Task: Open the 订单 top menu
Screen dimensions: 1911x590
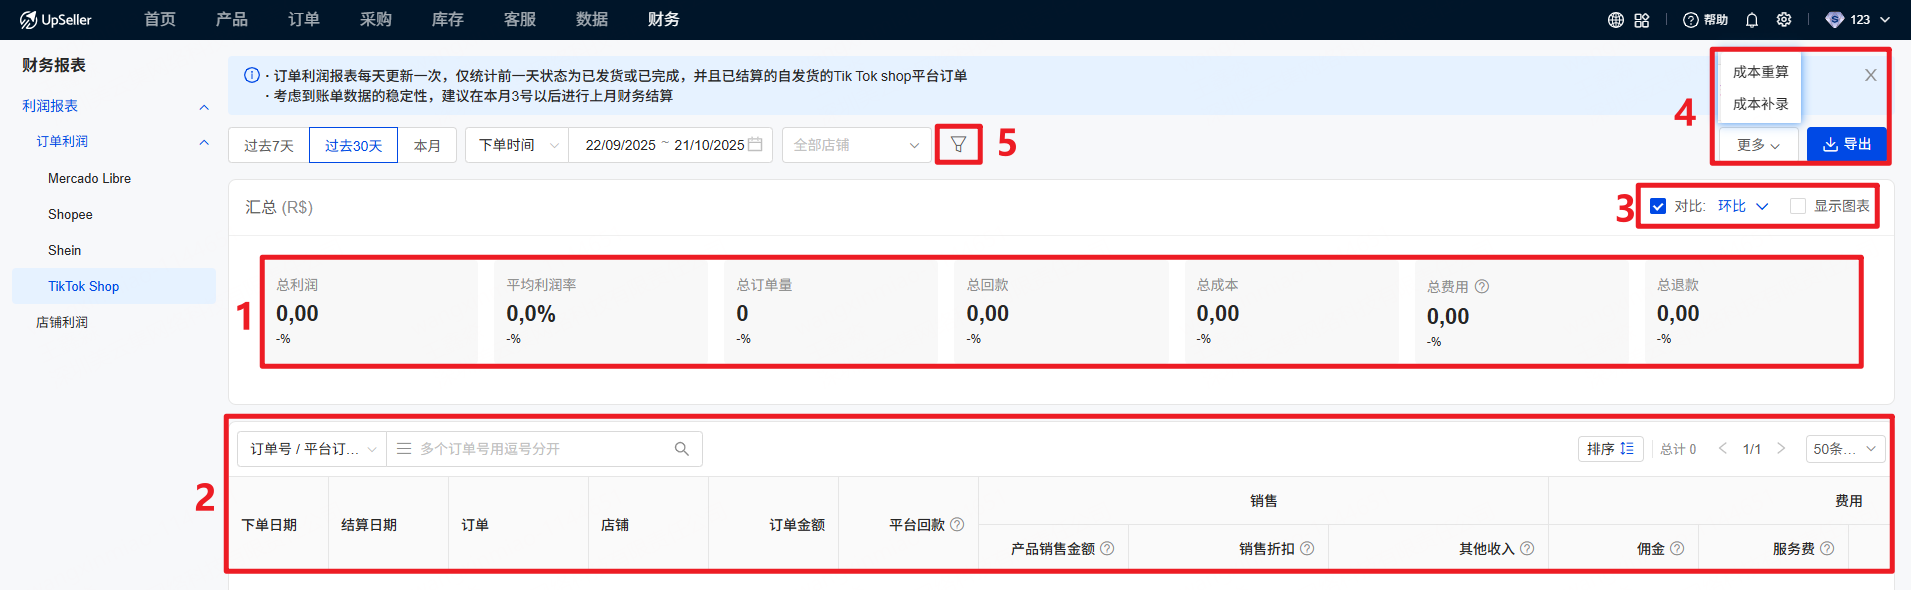Action: point(304,20)
